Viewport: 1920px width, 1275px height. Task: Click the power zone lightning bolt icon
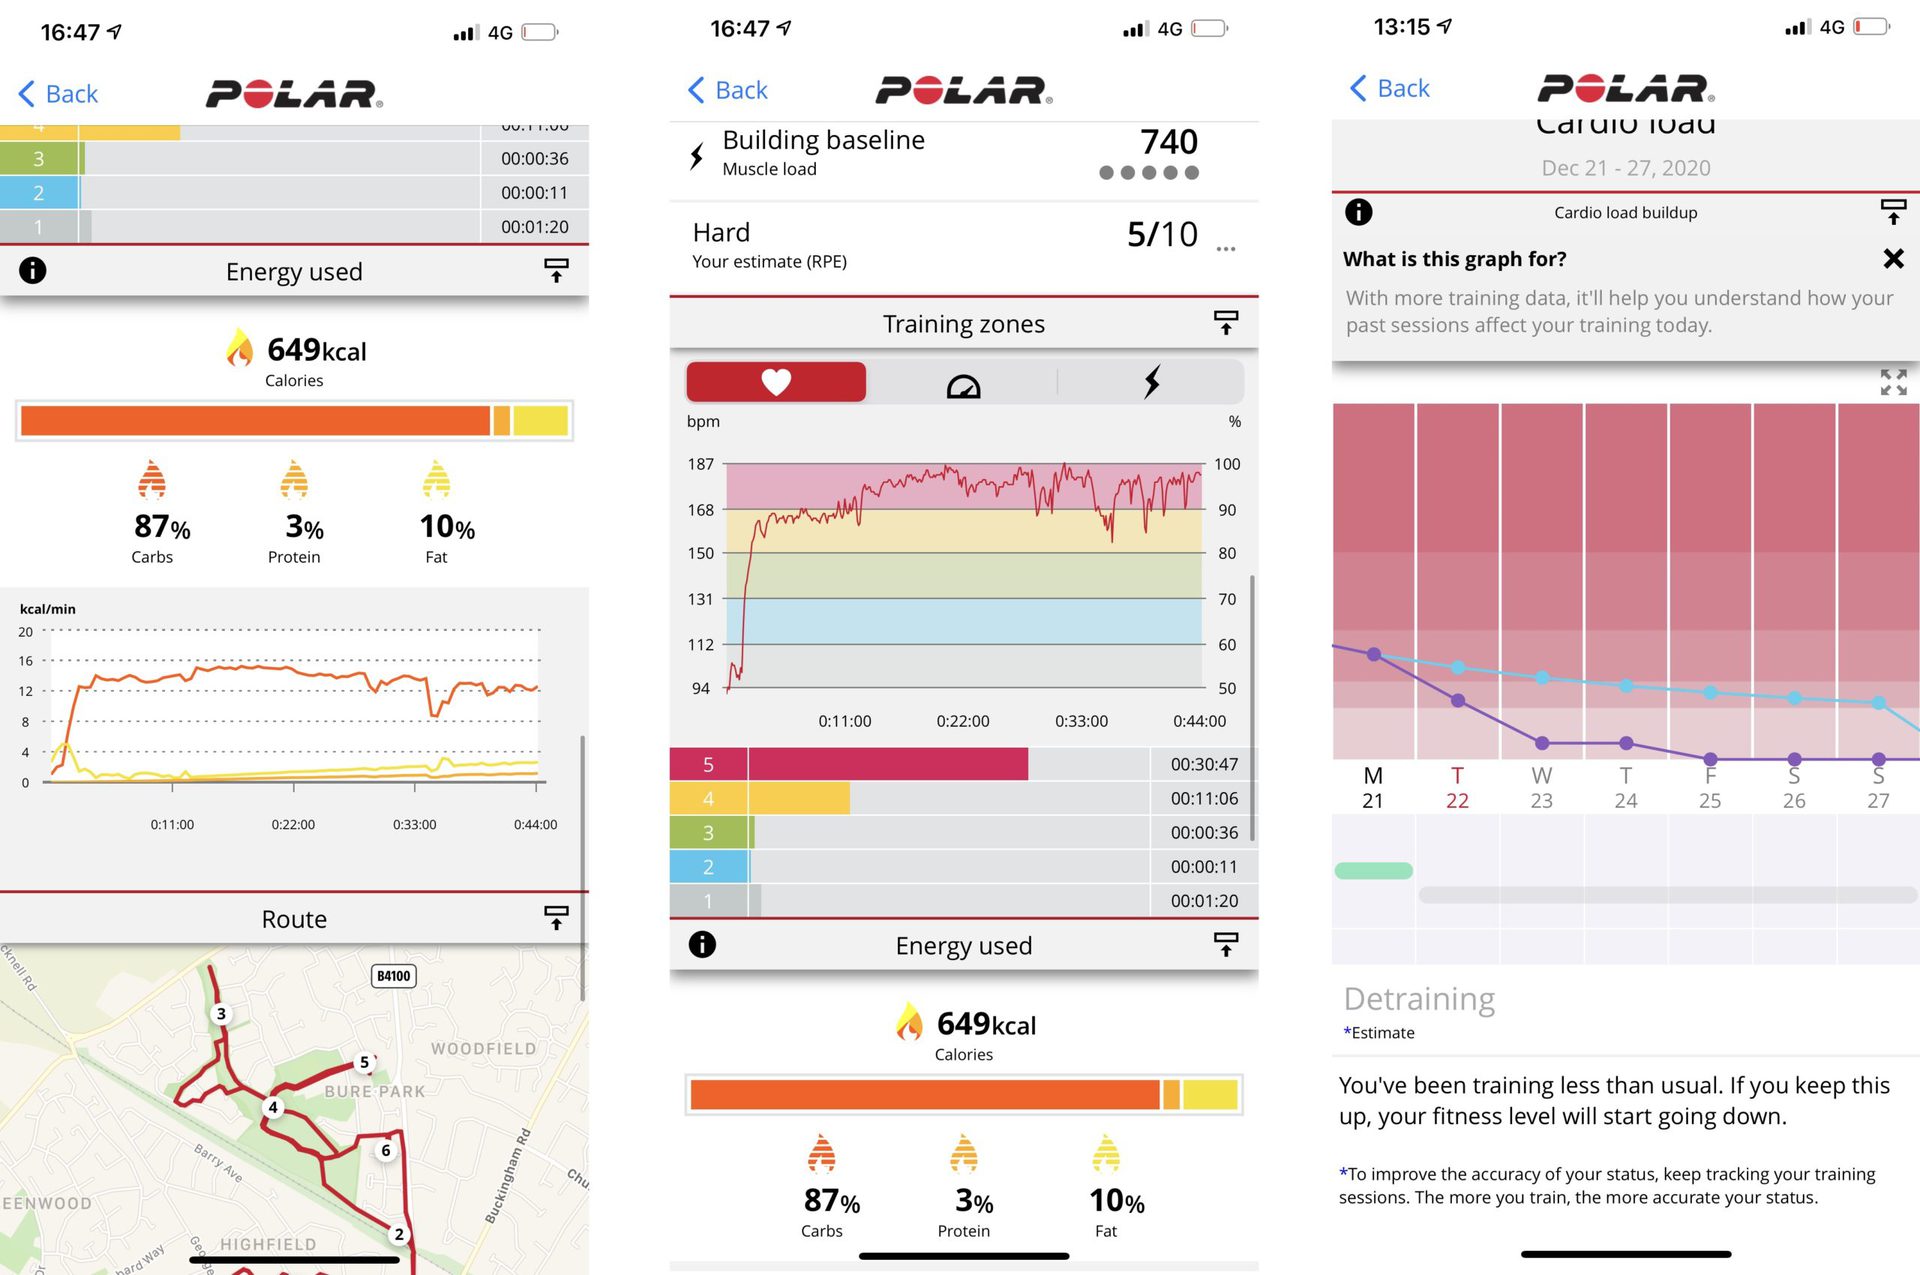click(1148, 381)
